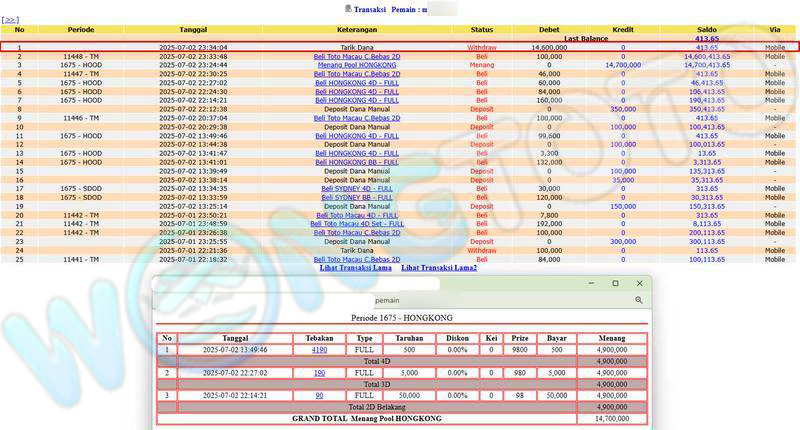Open Beli HONGKONG BB - FULL link
Screen dimensions: 800x430
tap(357, 161)
